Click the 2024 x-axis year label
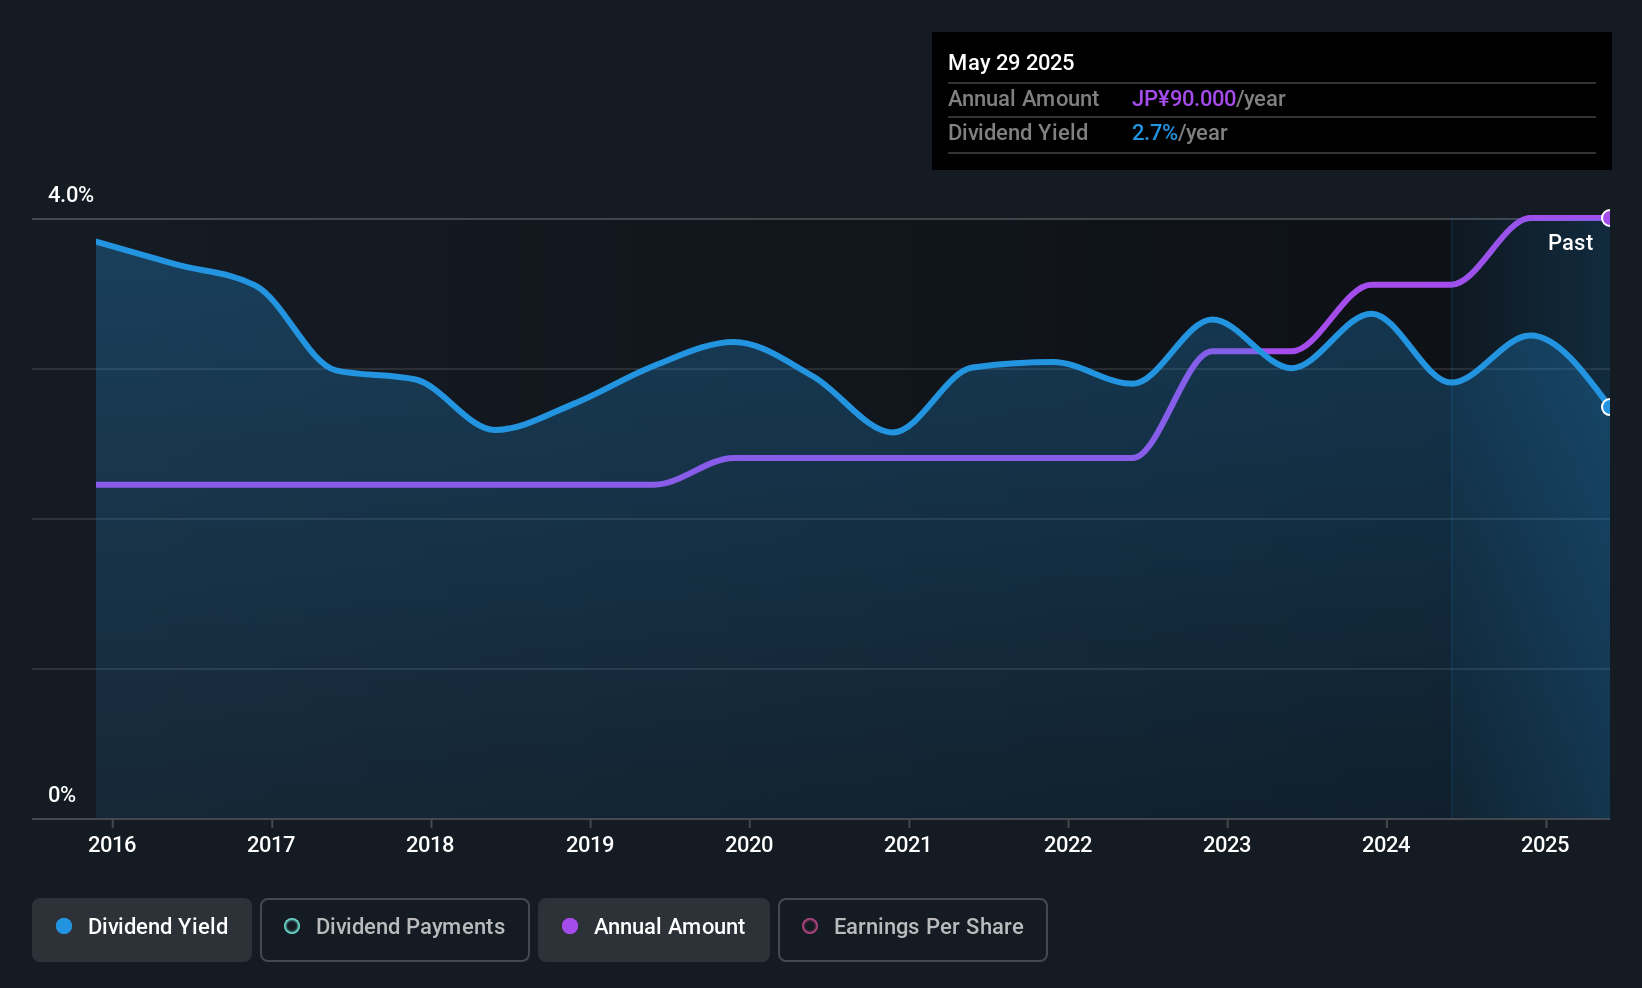Viewport: 1642px width, 988px height. pos(1386,844)
